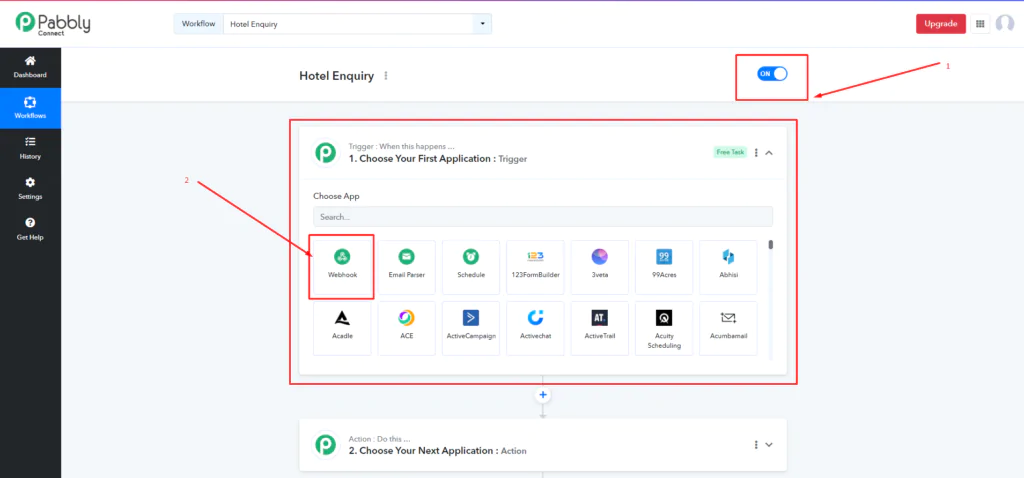This screenshot has height=478, width=1024.
Task: Click the Upgrade button
Action: click(940, 24)
